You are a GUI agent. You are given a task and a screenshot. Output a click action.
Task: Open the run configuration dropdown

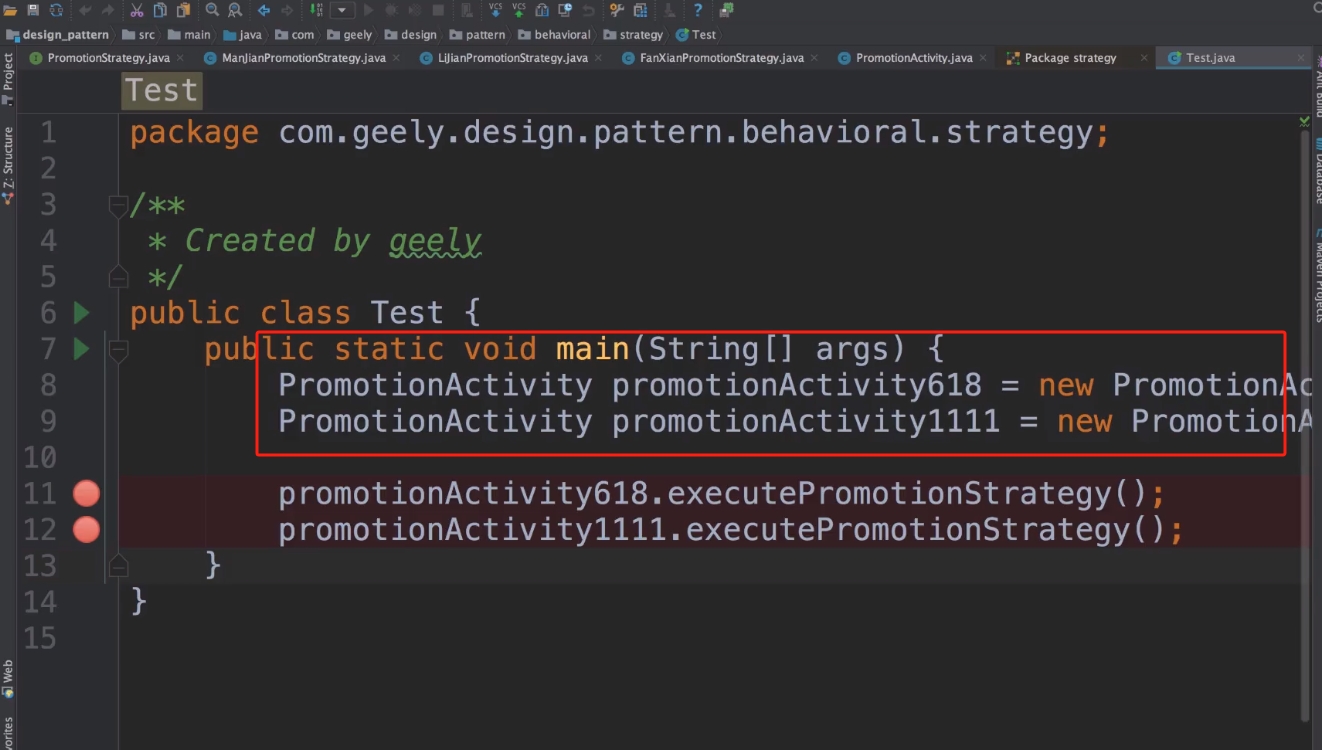(x=343, y=10)
